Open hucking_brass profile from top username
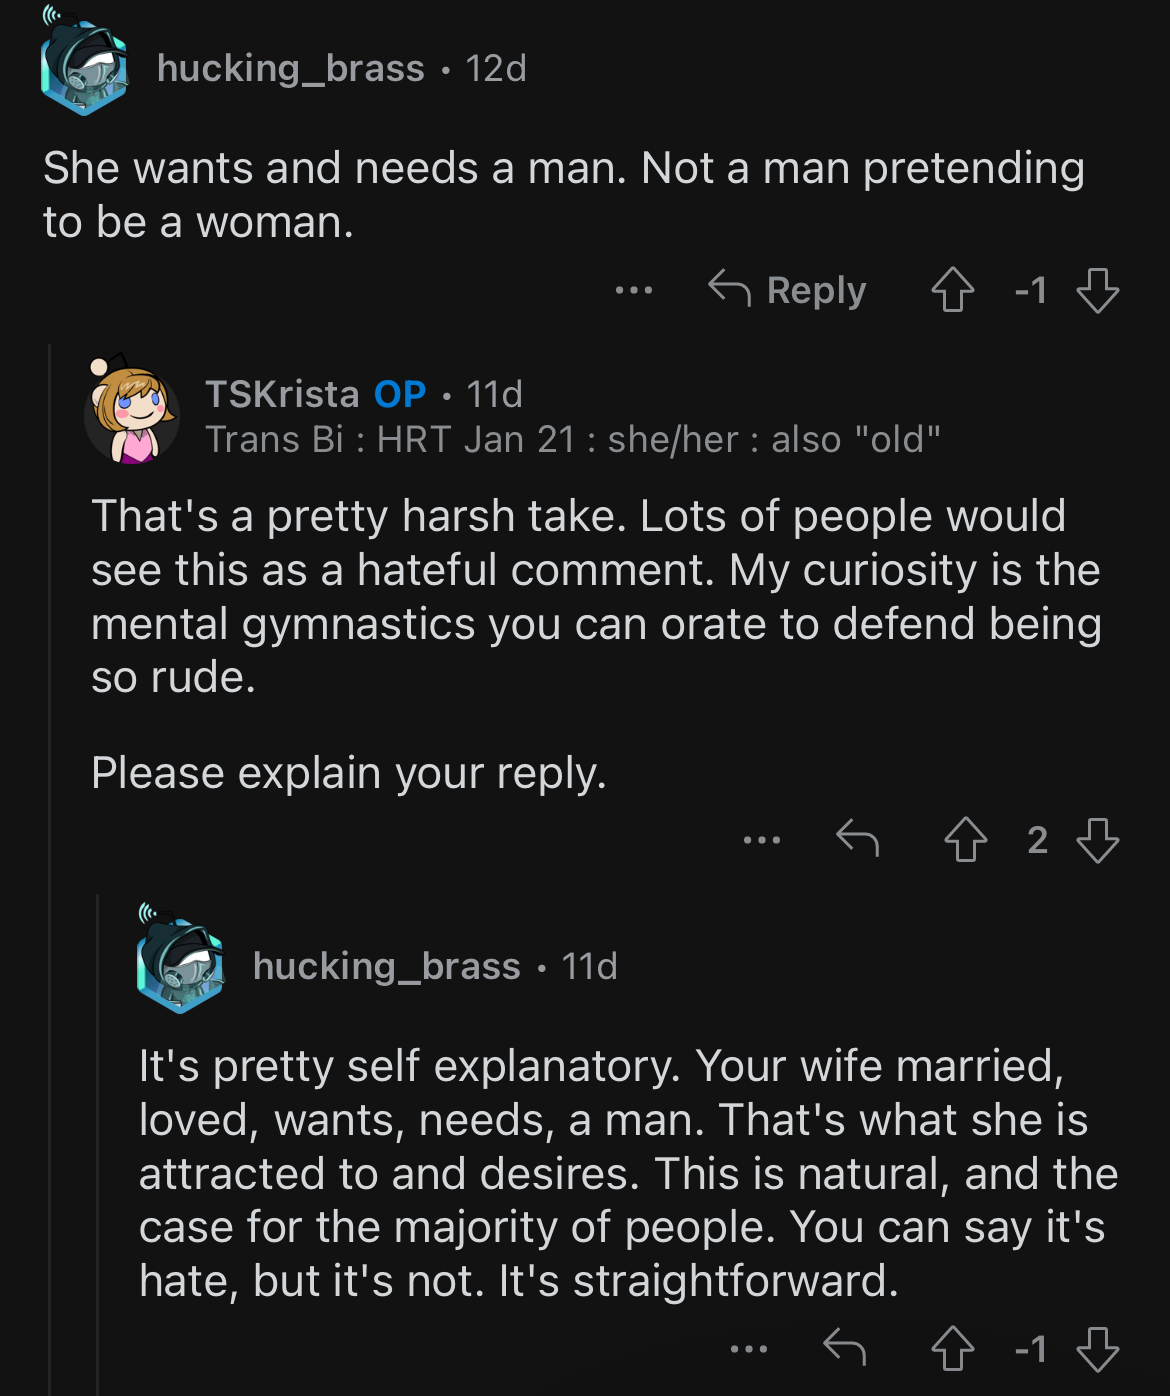 click(x=290, y=68)
